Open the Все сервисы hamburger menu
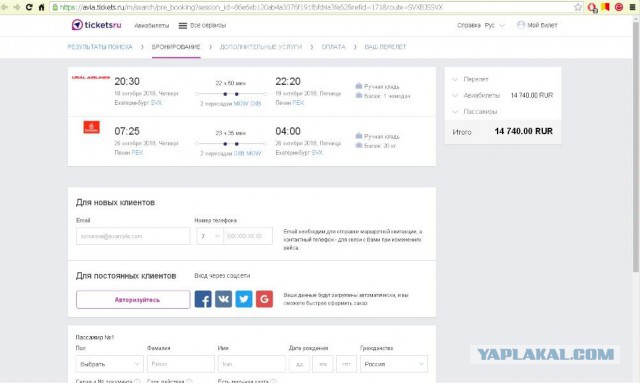 pyautogui.click(x=202, y=25)
